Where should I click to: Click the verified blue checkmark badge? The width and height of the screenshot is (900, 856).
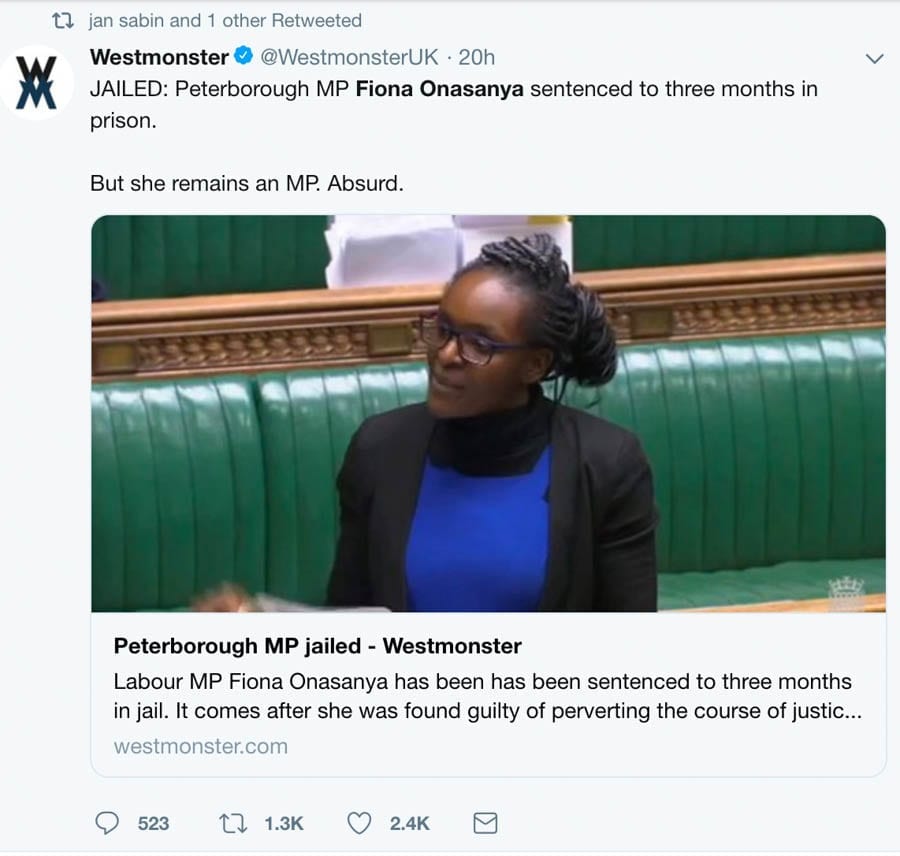pos(245,56)
